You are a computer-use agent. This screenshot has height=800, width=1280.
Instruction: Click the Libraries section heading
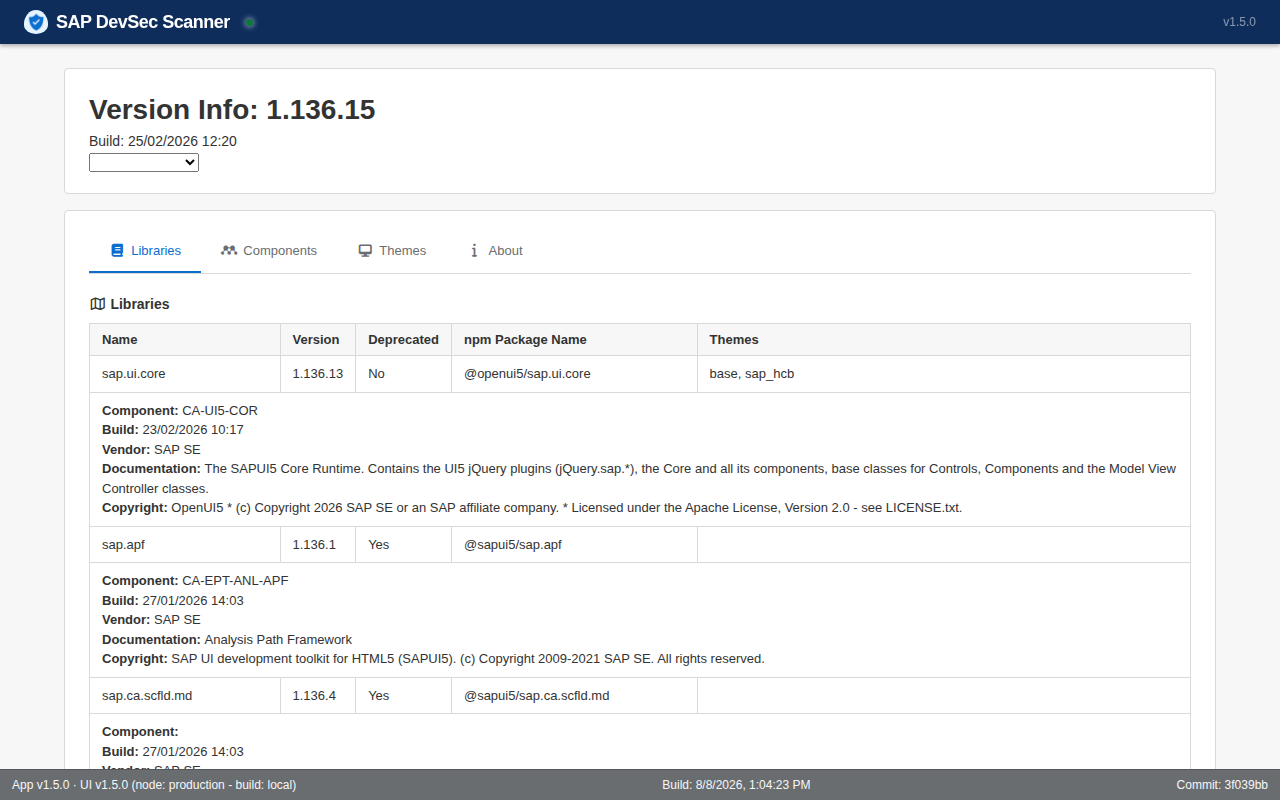tap(130, 304)
